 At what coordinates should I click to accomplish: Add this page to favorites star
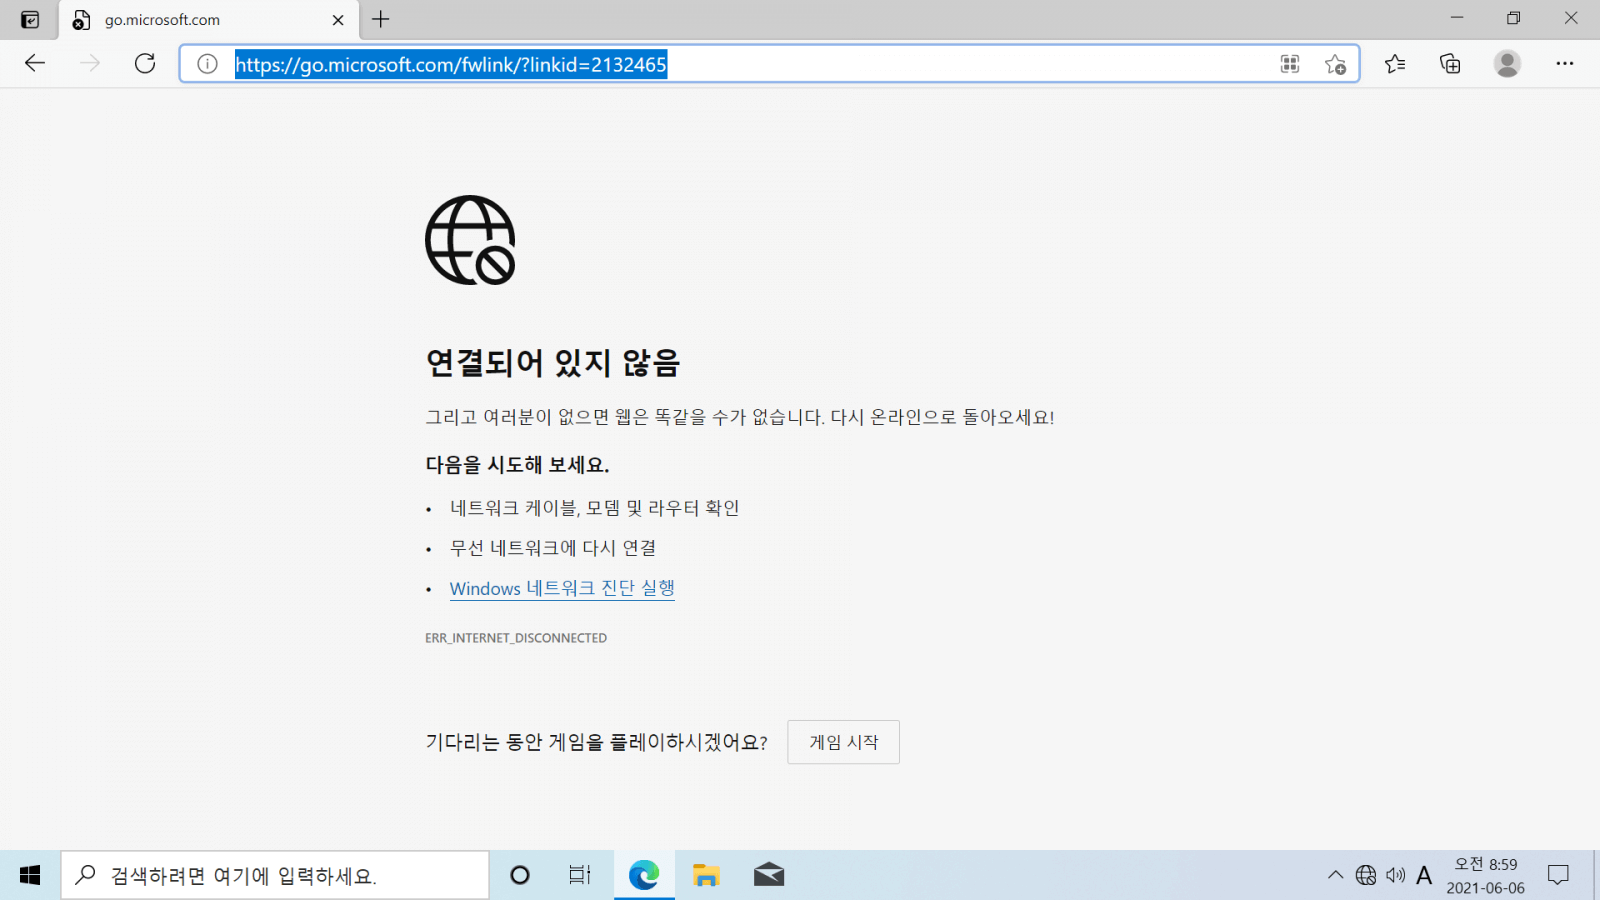click(x=1335, y=64)
